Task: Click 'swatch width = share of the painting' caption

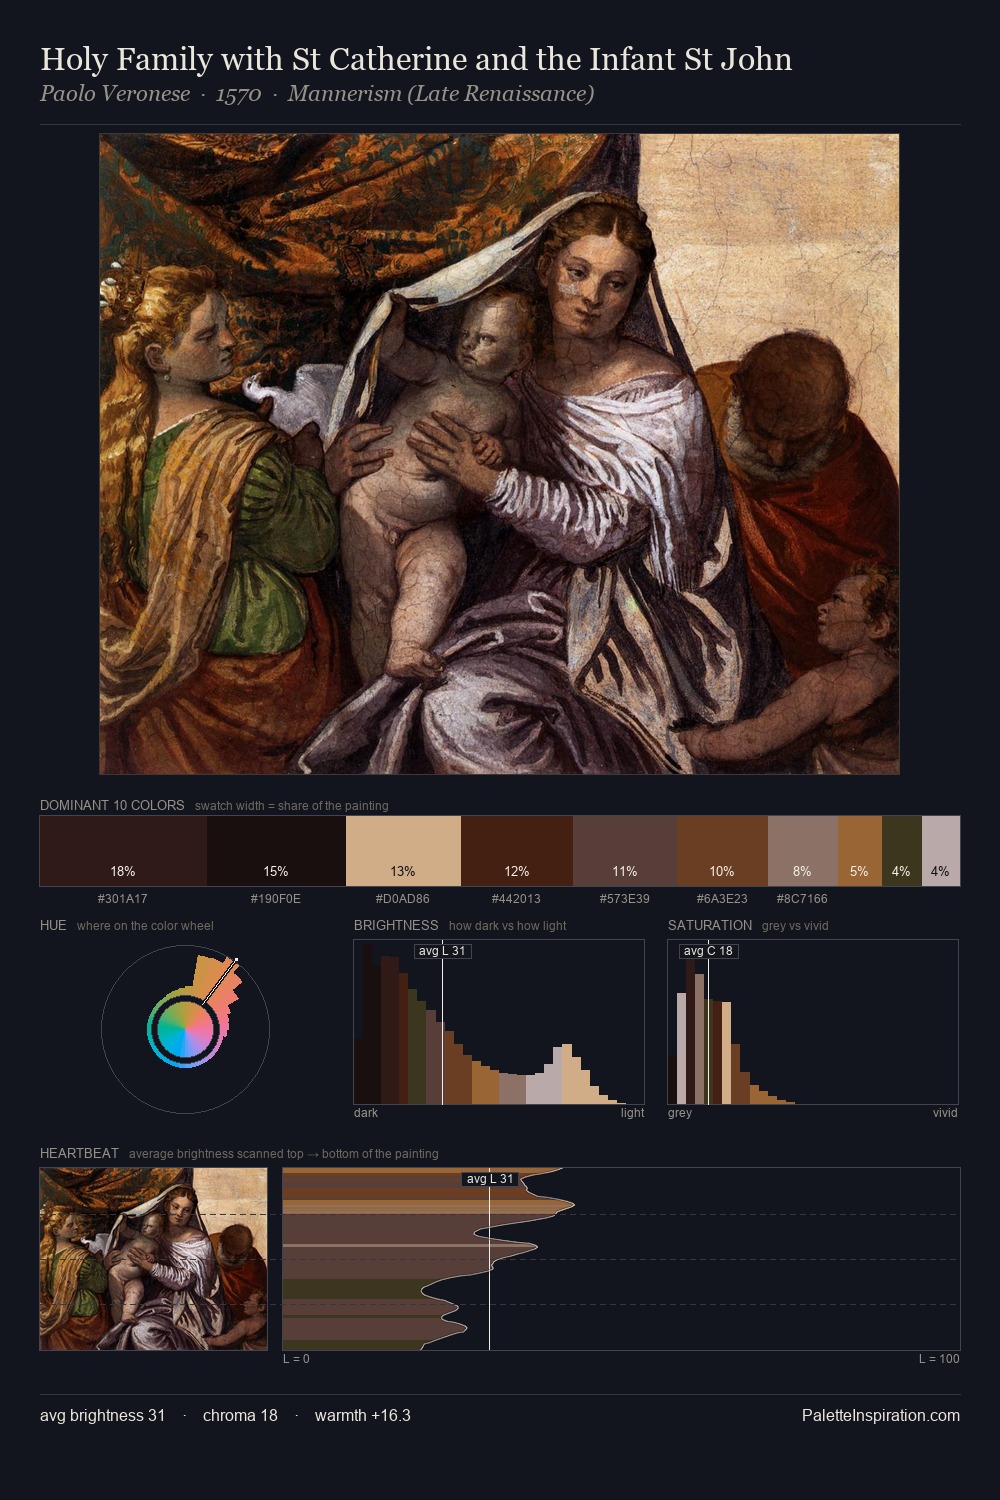Action: click(292, 806)
